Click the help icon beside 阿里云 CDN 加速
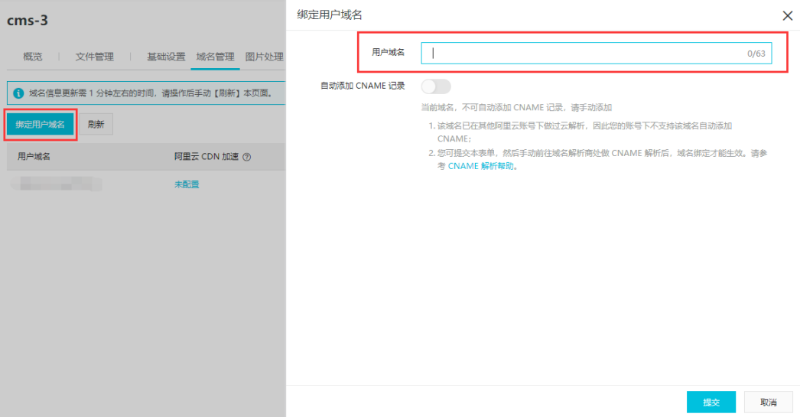This screenshot has width=800, height=417. pos(246,157)
